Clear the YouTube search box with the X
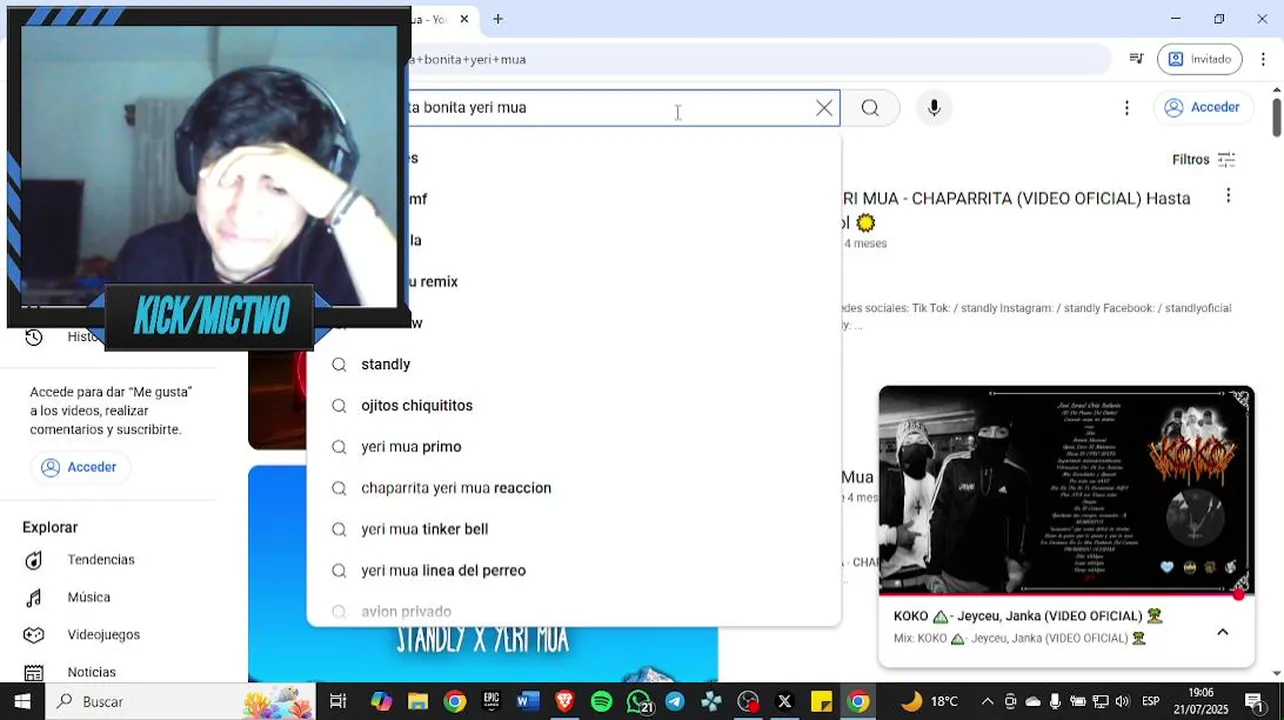Screen dimensions: 1284x720 tap(824, 108)
